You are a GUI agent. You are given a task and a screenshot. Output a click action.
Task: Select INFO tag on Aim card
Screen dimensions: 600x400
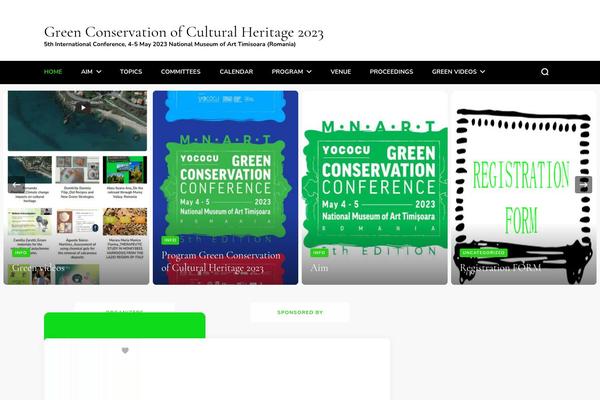[319, 253]
